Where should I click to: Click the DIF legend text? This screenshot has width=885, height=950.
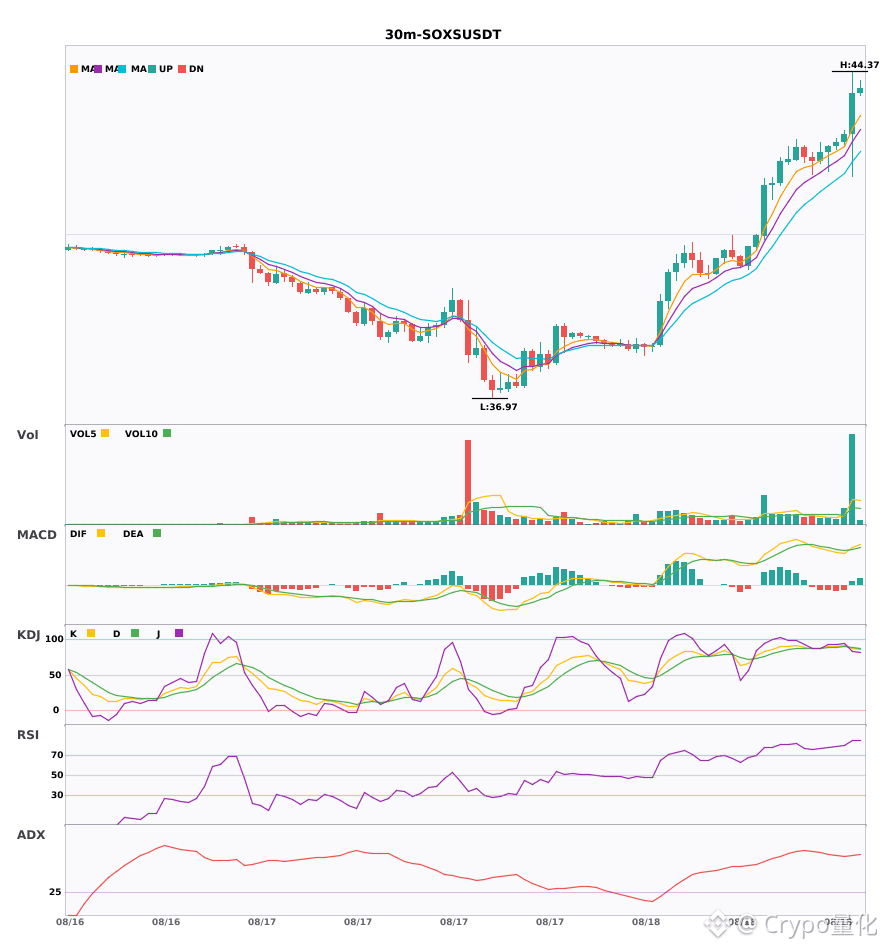point(78,534)
